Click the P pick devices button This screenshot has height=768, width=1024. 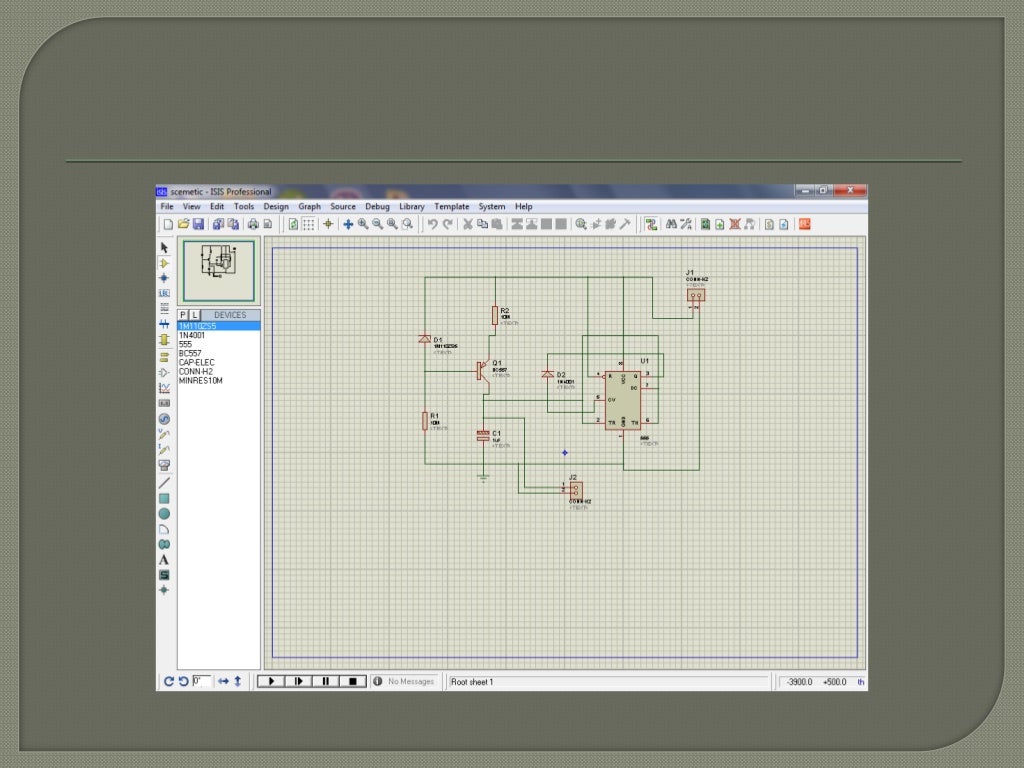183,315
